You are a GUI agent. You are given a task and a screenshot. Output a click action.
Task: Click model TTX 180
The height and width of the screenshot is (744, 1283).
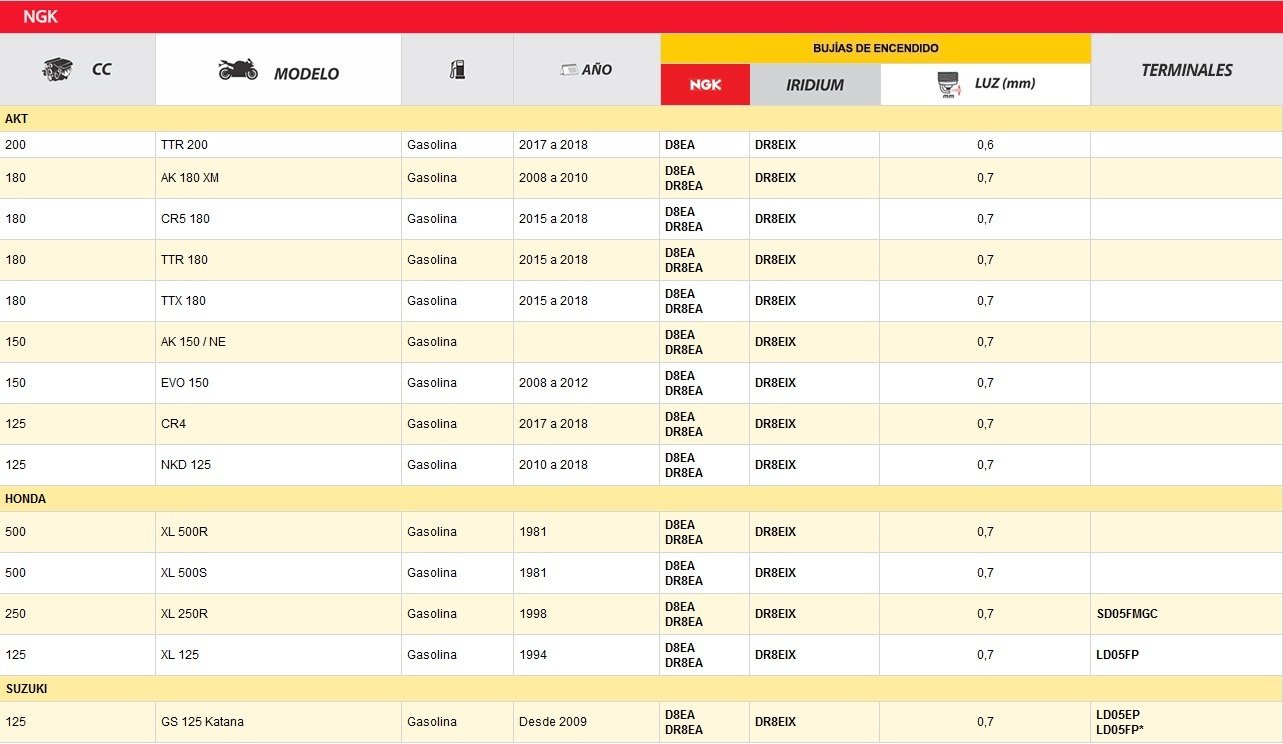(x=183, y=301)
